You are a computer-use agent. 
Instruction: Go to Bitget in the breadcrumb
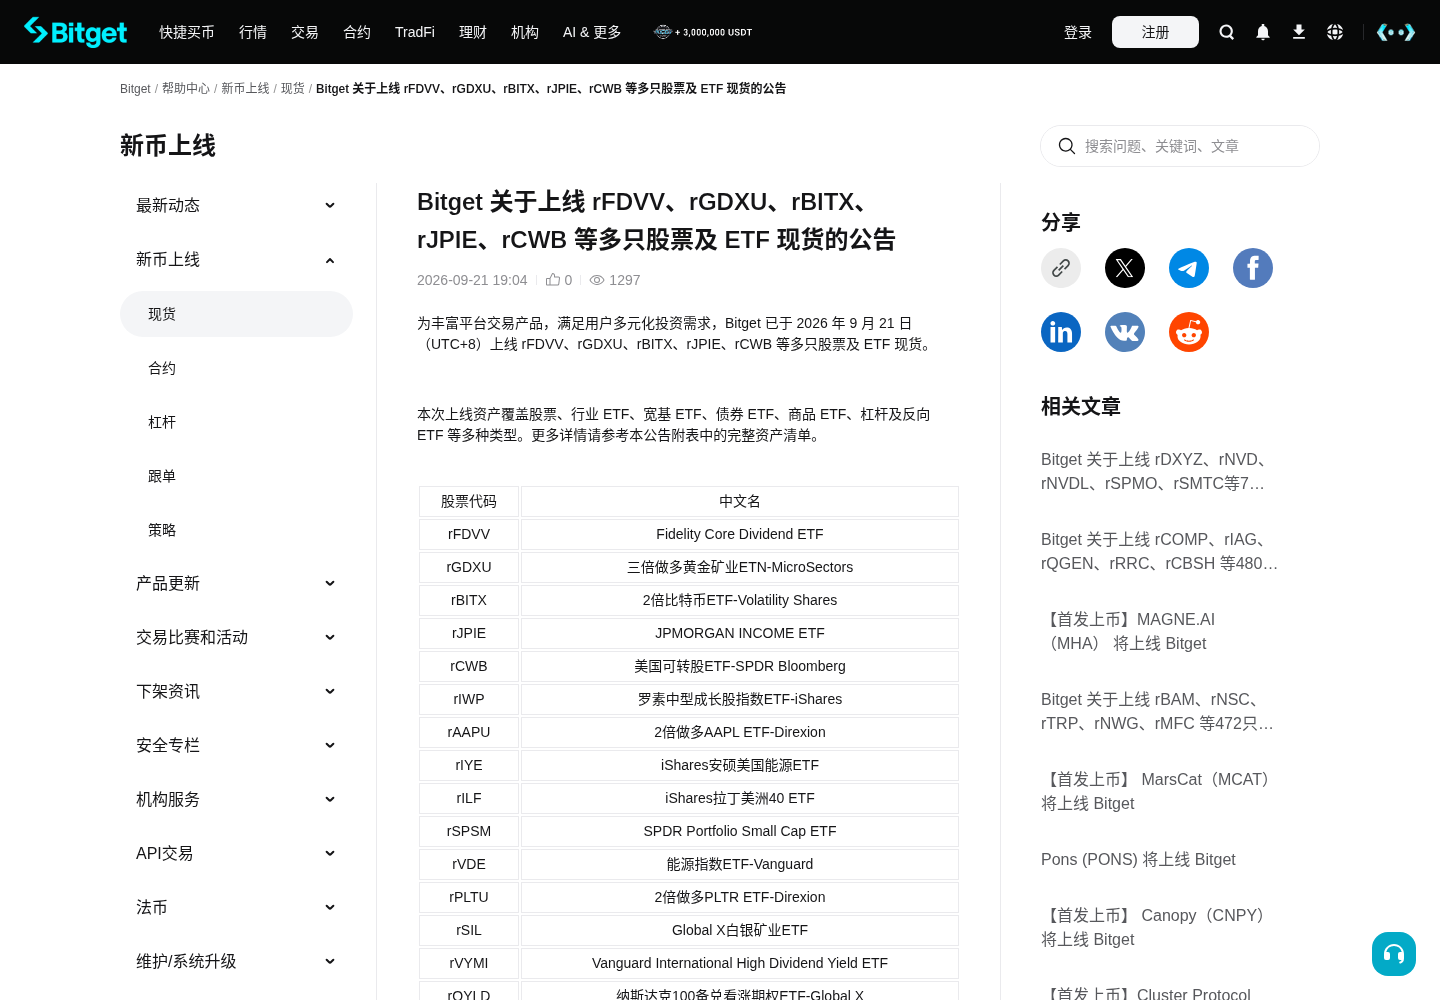point(135,89)
